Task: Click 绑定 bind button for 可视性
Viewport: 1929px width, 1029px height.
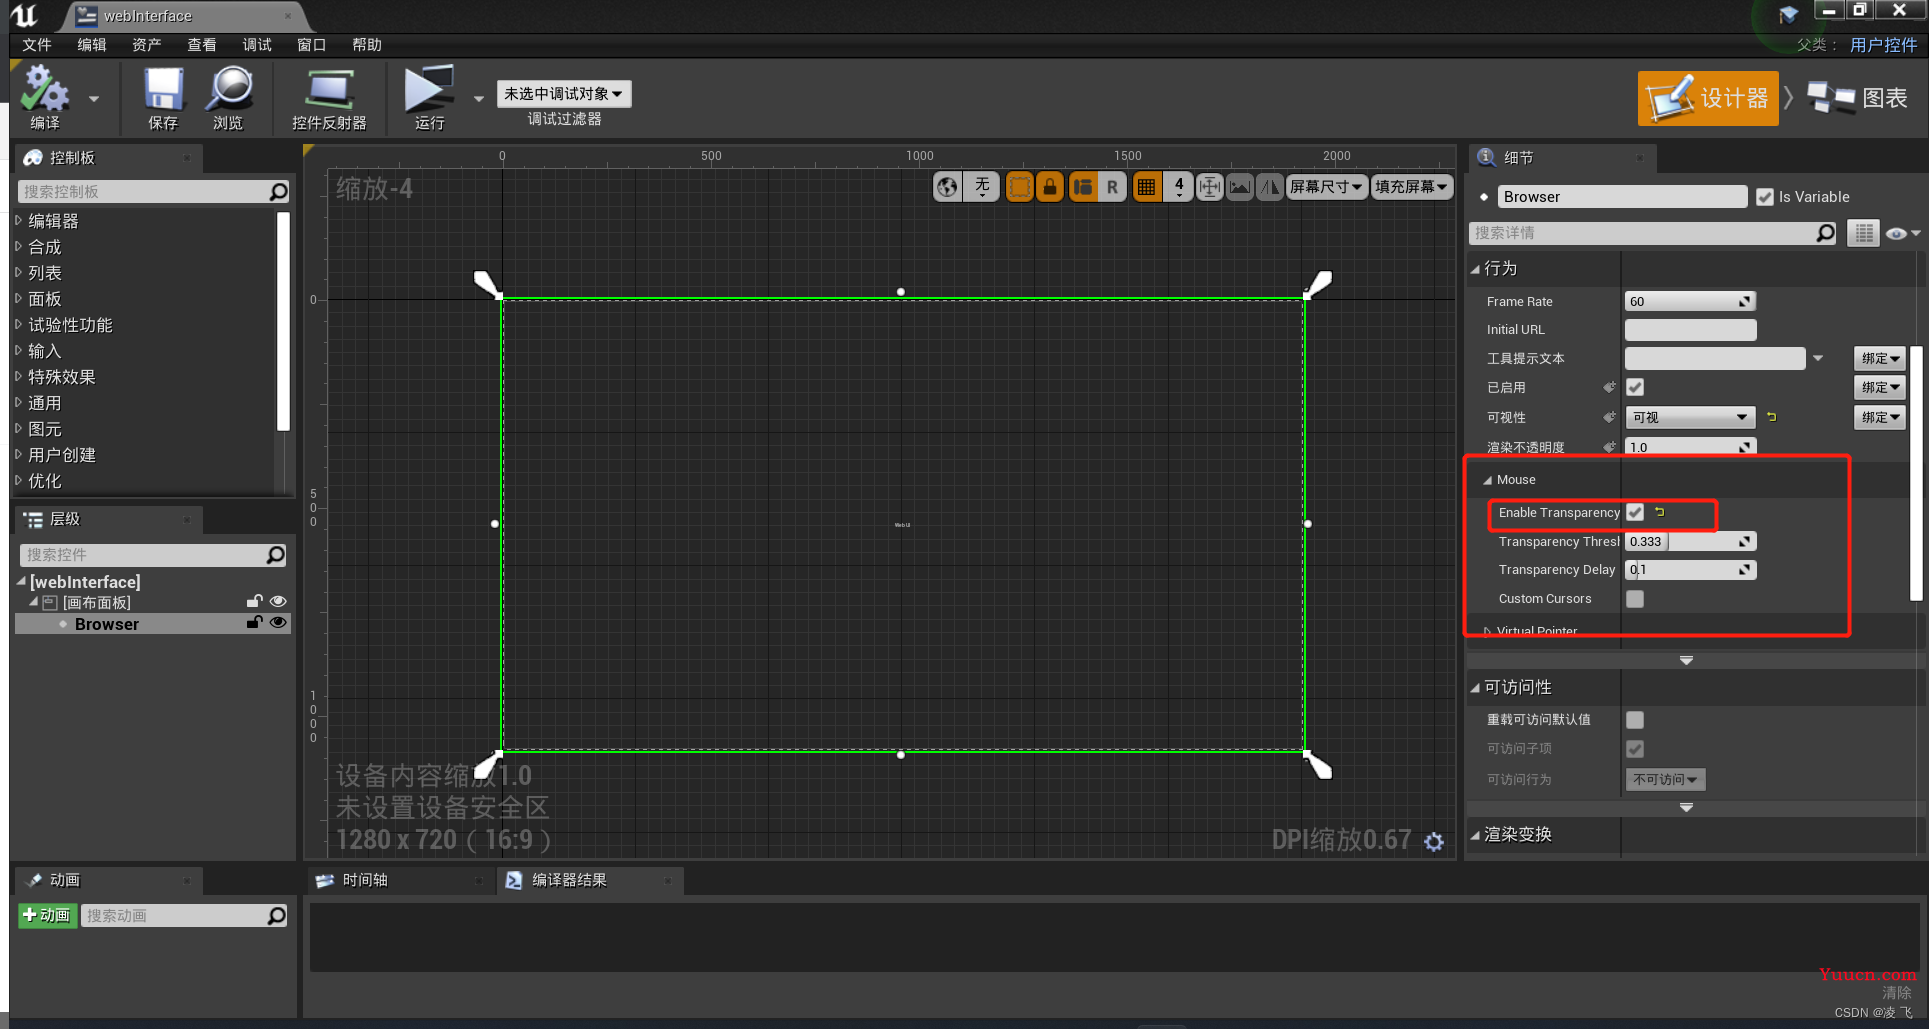Action: [x=1880, y=417]
